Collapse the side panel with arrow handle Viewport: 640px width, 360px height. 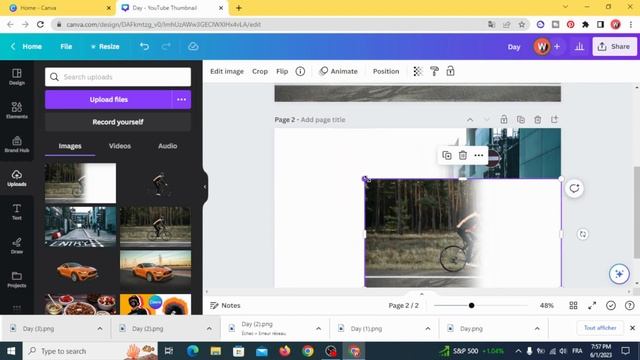click(205, 187)
